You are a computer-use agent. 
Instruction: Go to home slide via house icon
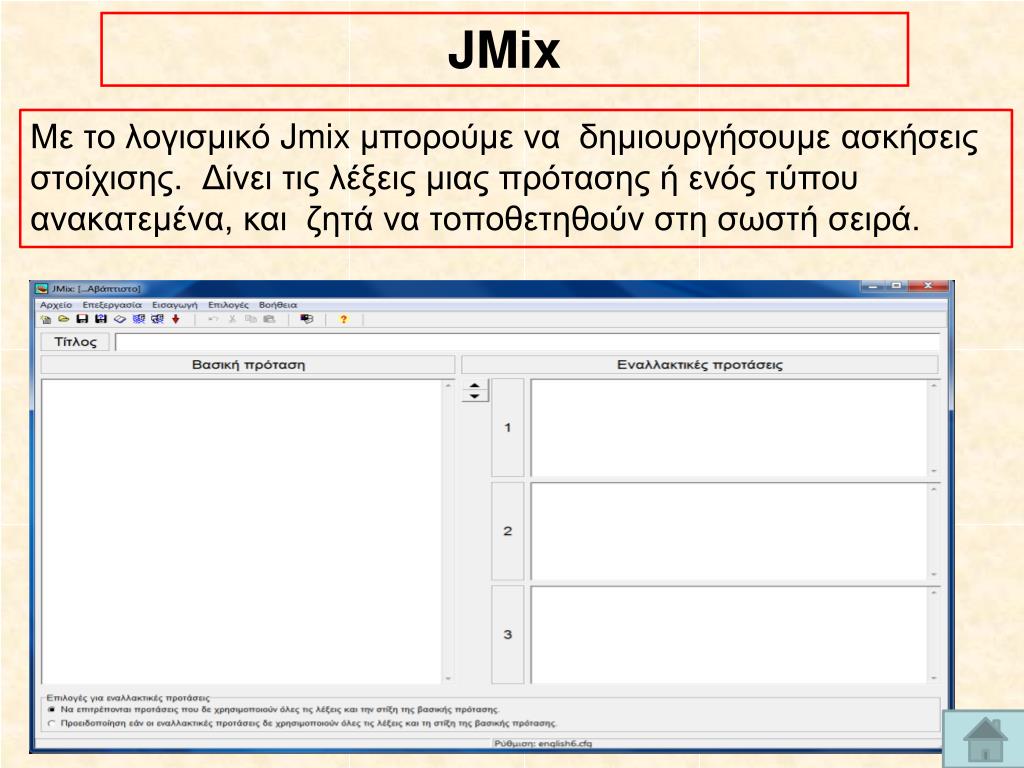point(985,739)
